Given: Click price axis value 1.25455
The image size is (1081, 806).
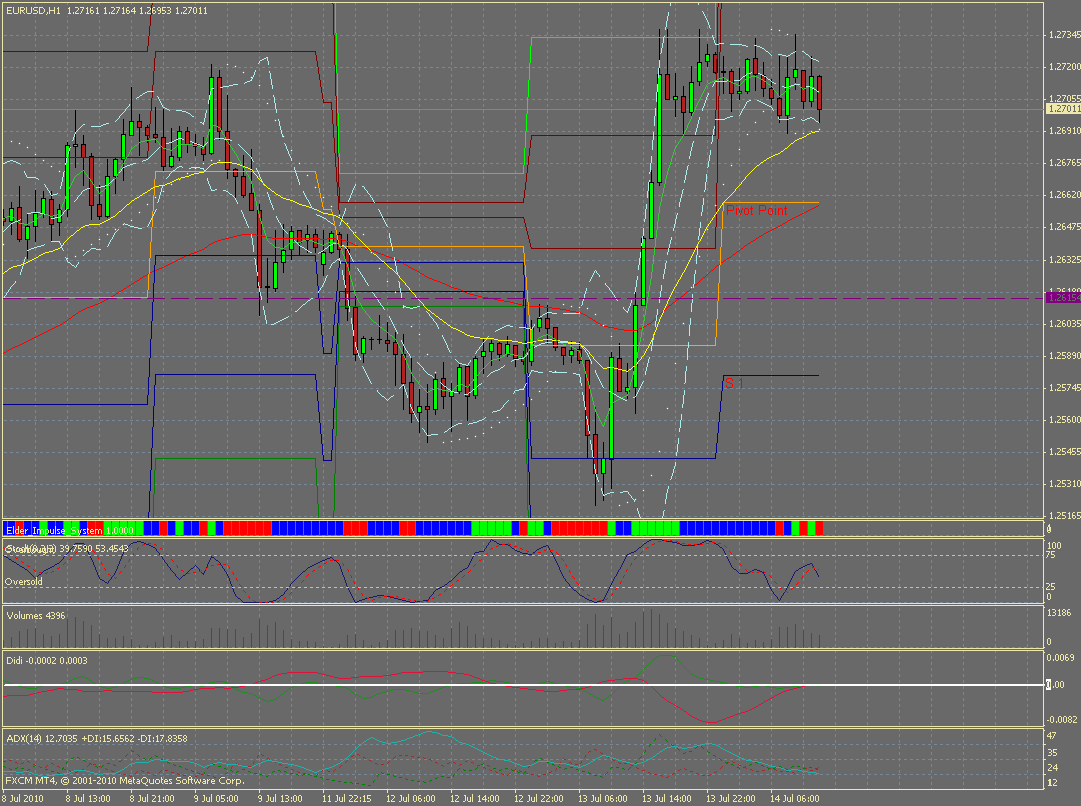Looking at the screenshot, I should [x=1064, y=452].
